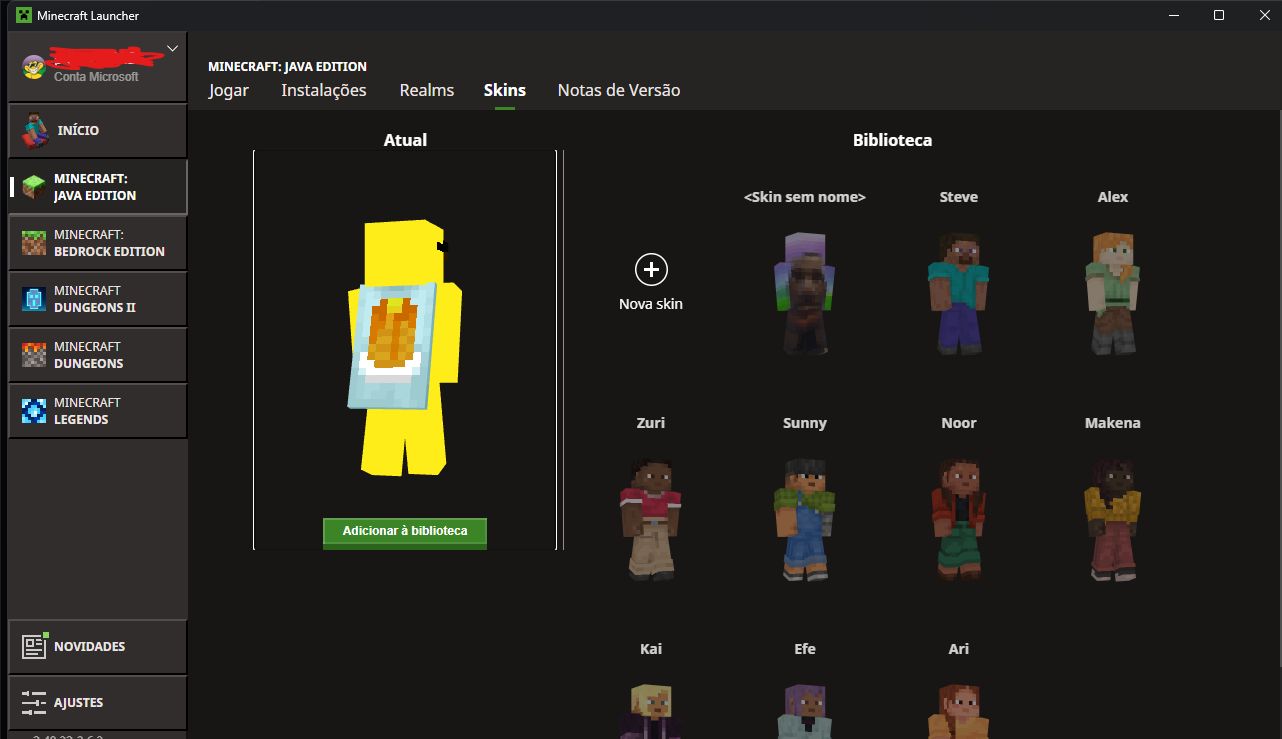Click the Biblioteca heading
Screen dimensions: 1282x739
(892, 140)
